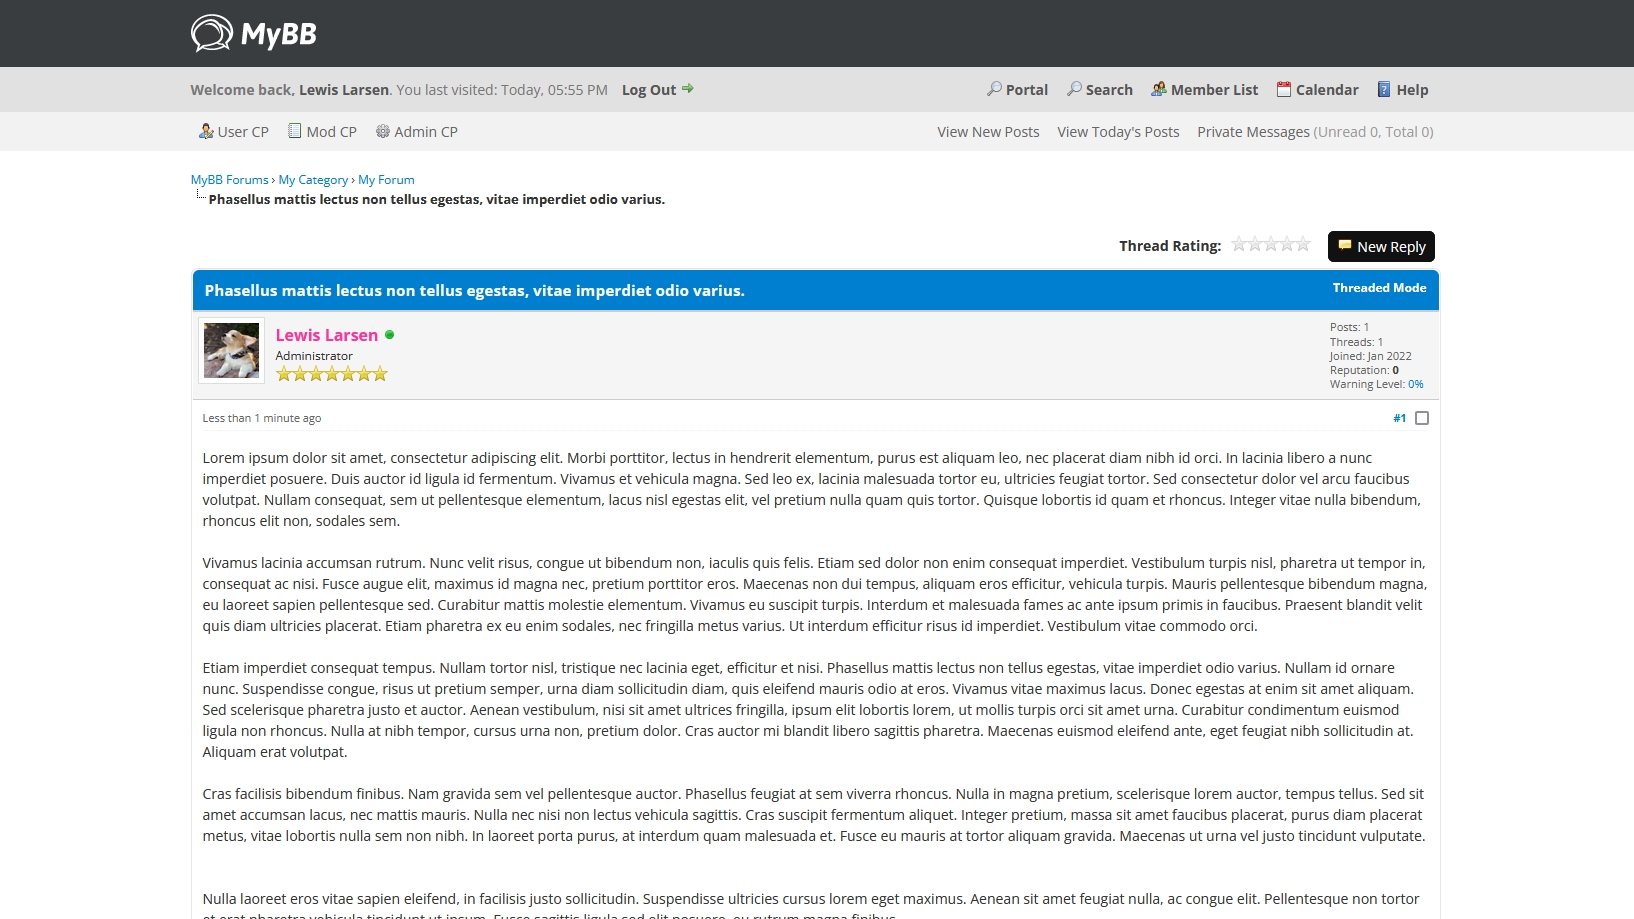The image size is (1634, 919).
Task: Click the green online status dot
Action: click(390, 335)
